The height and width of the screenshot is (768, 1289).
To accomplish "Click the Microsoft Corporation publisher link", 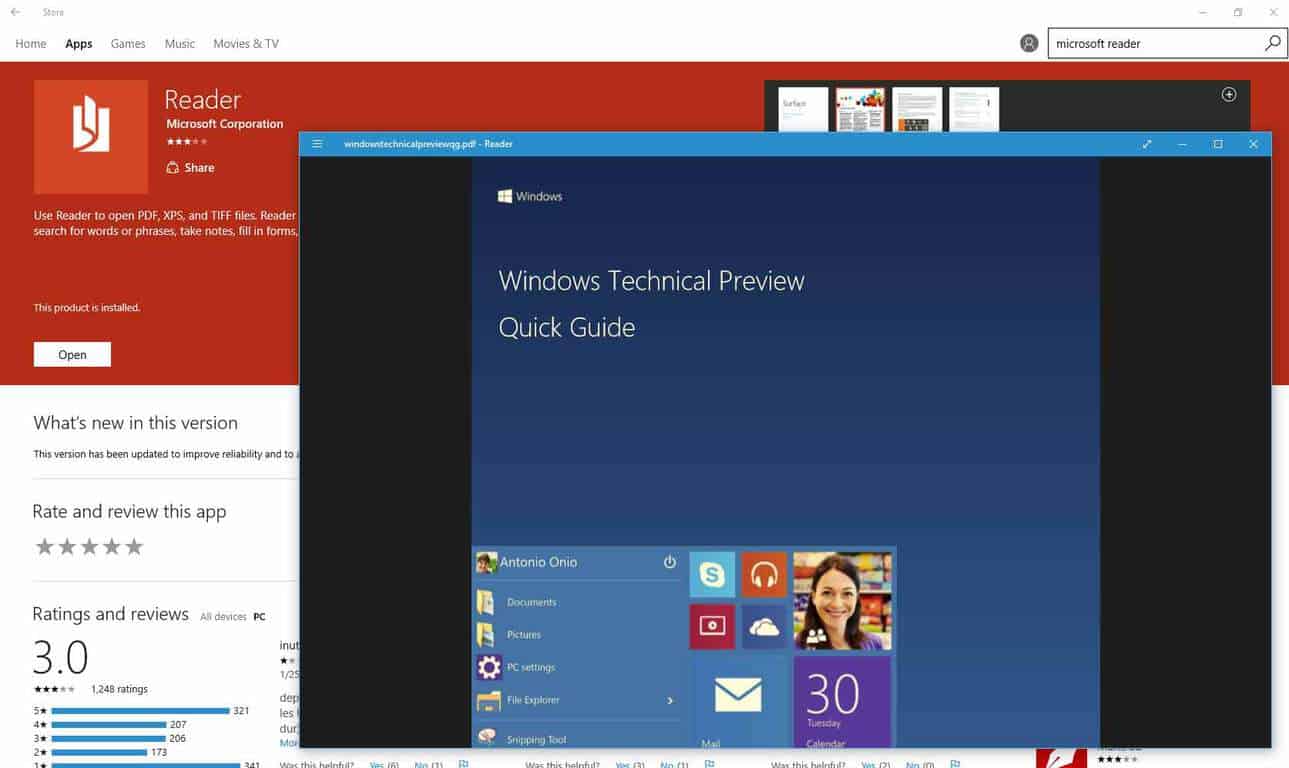I will pyautogui.click(x=225, y=124).
